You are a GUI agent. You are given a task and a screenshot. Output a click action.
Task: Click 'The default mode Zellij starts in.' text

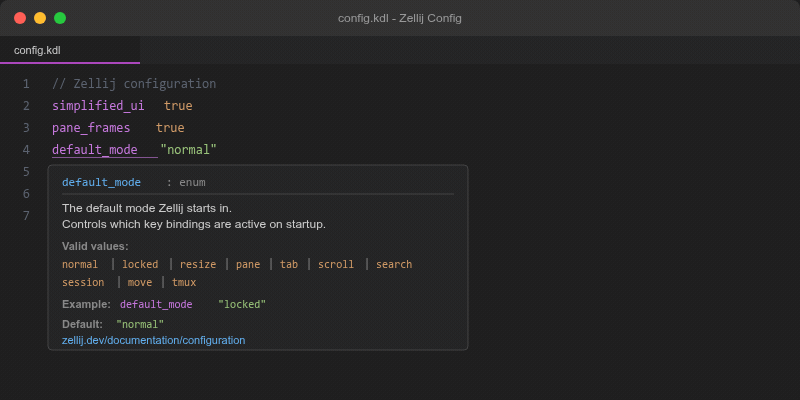click(x=147, y=208)
